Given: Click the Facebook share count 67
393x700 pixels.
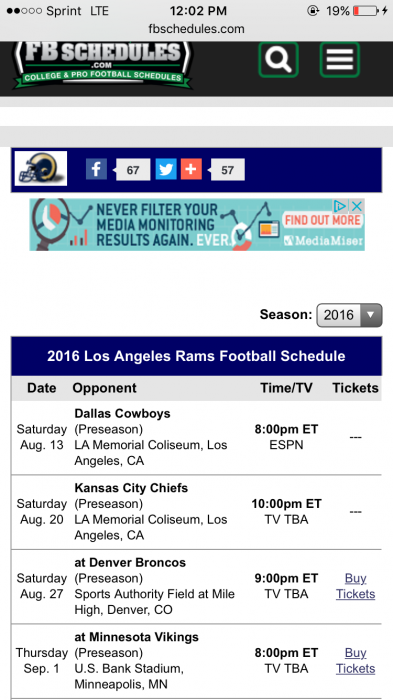Looking at the screenshot, I should click(x=133, y=170).
